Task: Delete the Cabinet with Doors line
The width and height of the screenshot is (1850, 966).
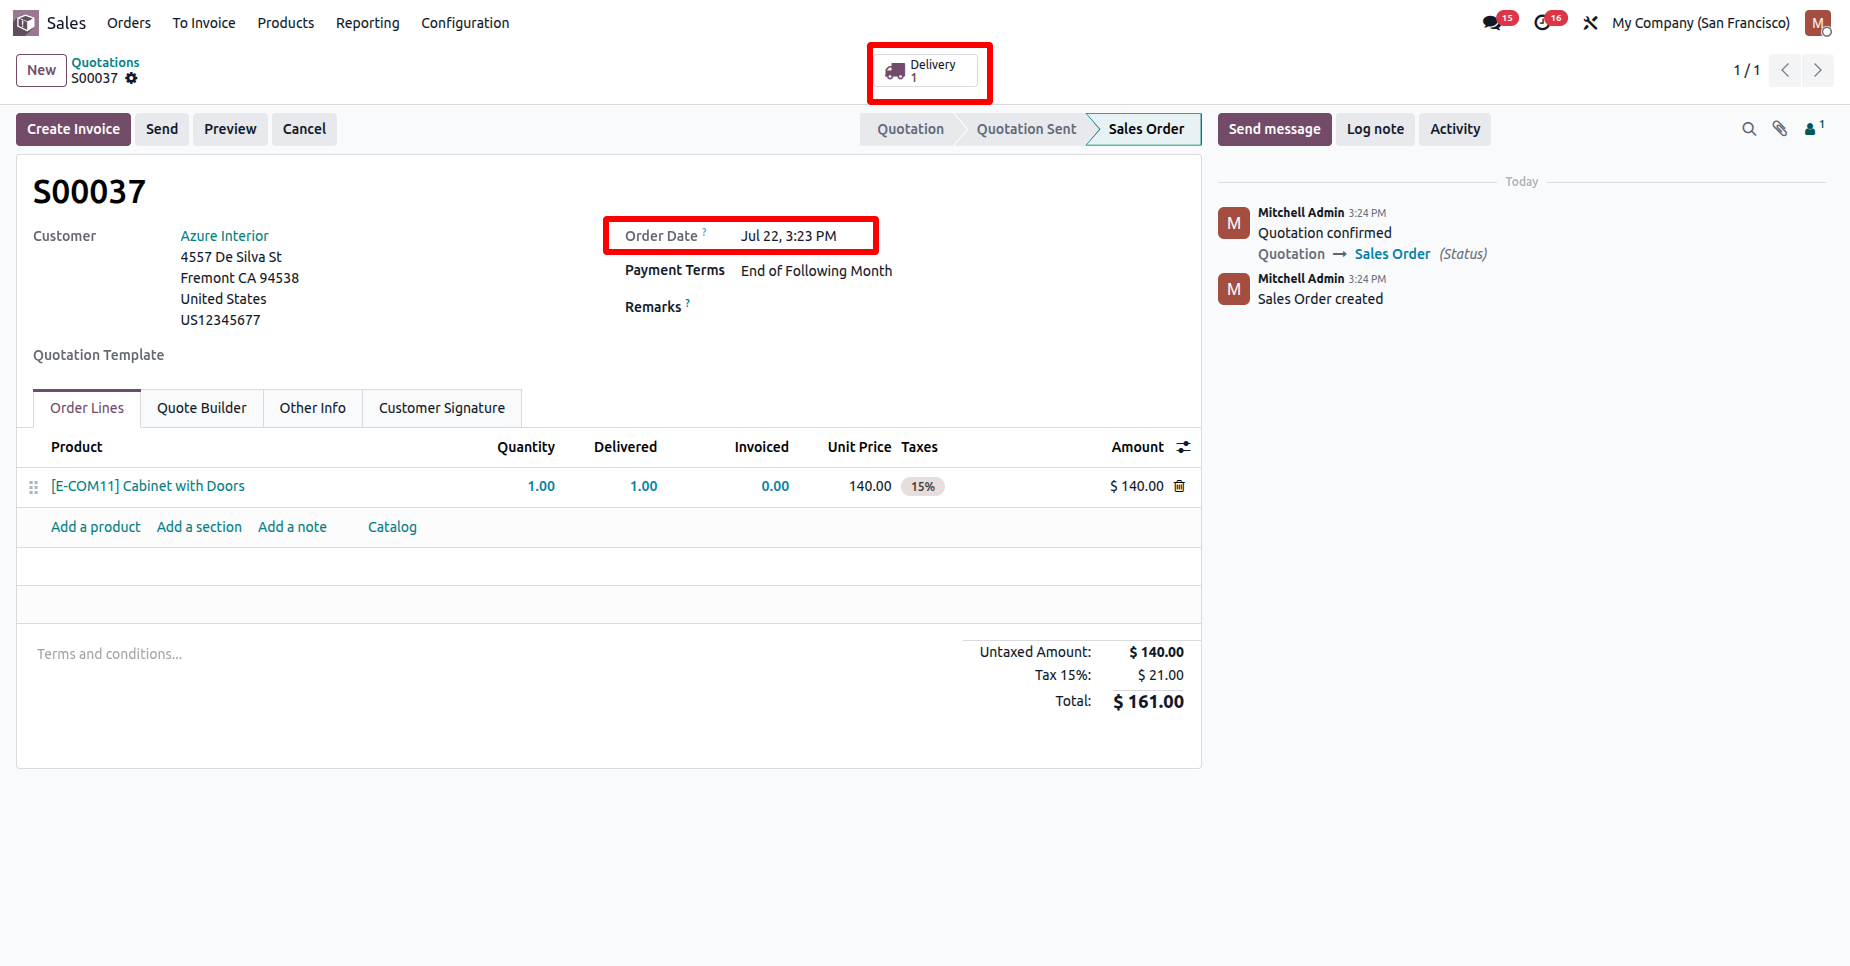Action: coord(1179,486)
